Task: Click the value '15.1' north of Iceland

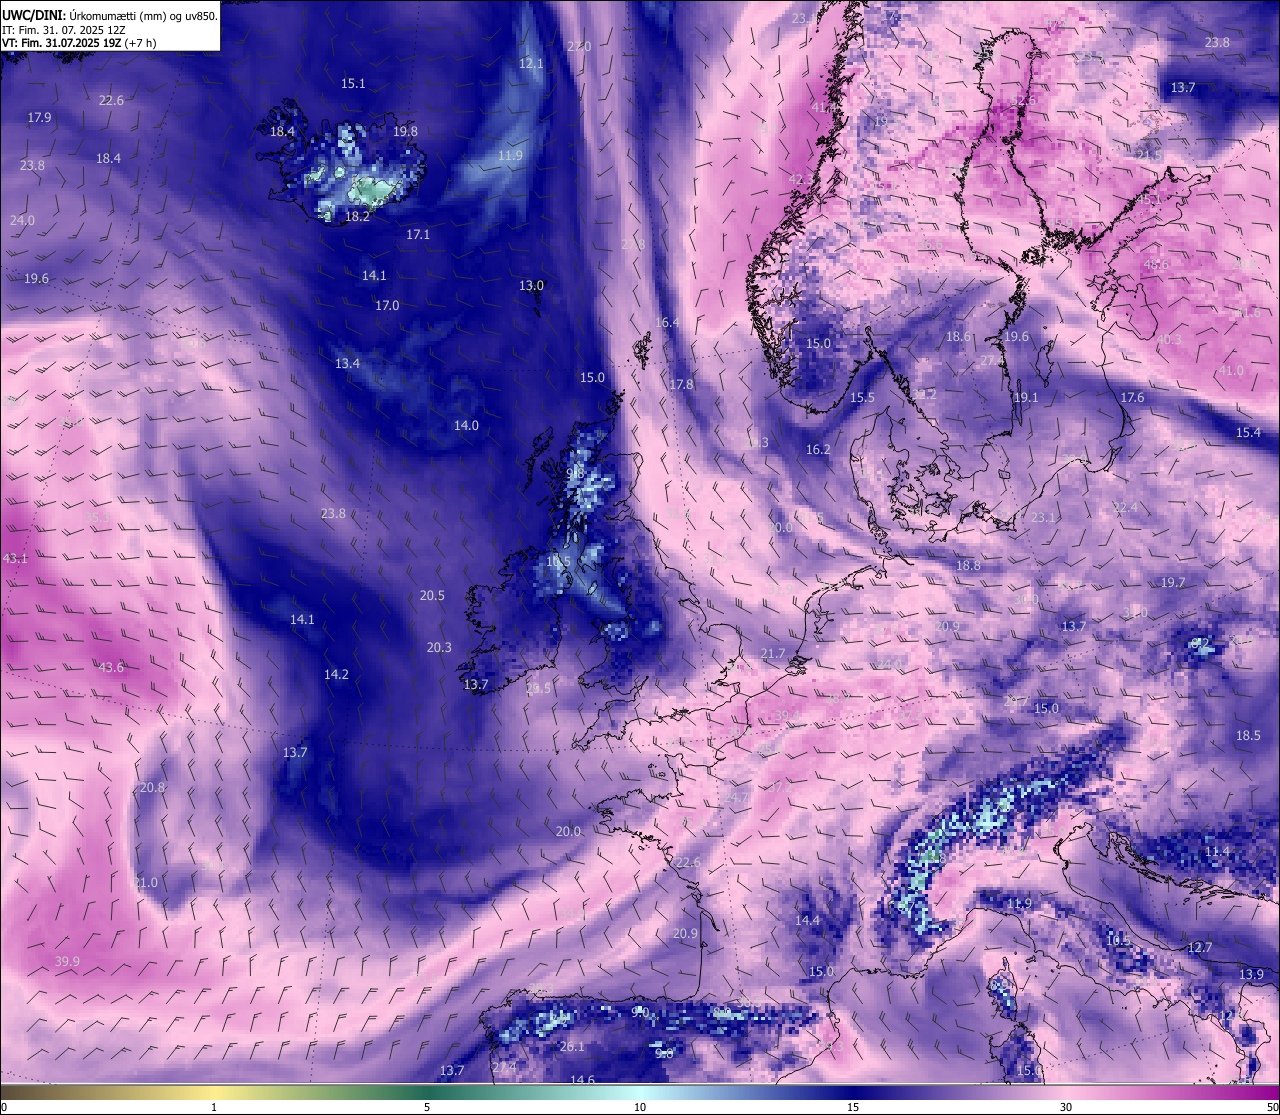Action: click(353, 84)
